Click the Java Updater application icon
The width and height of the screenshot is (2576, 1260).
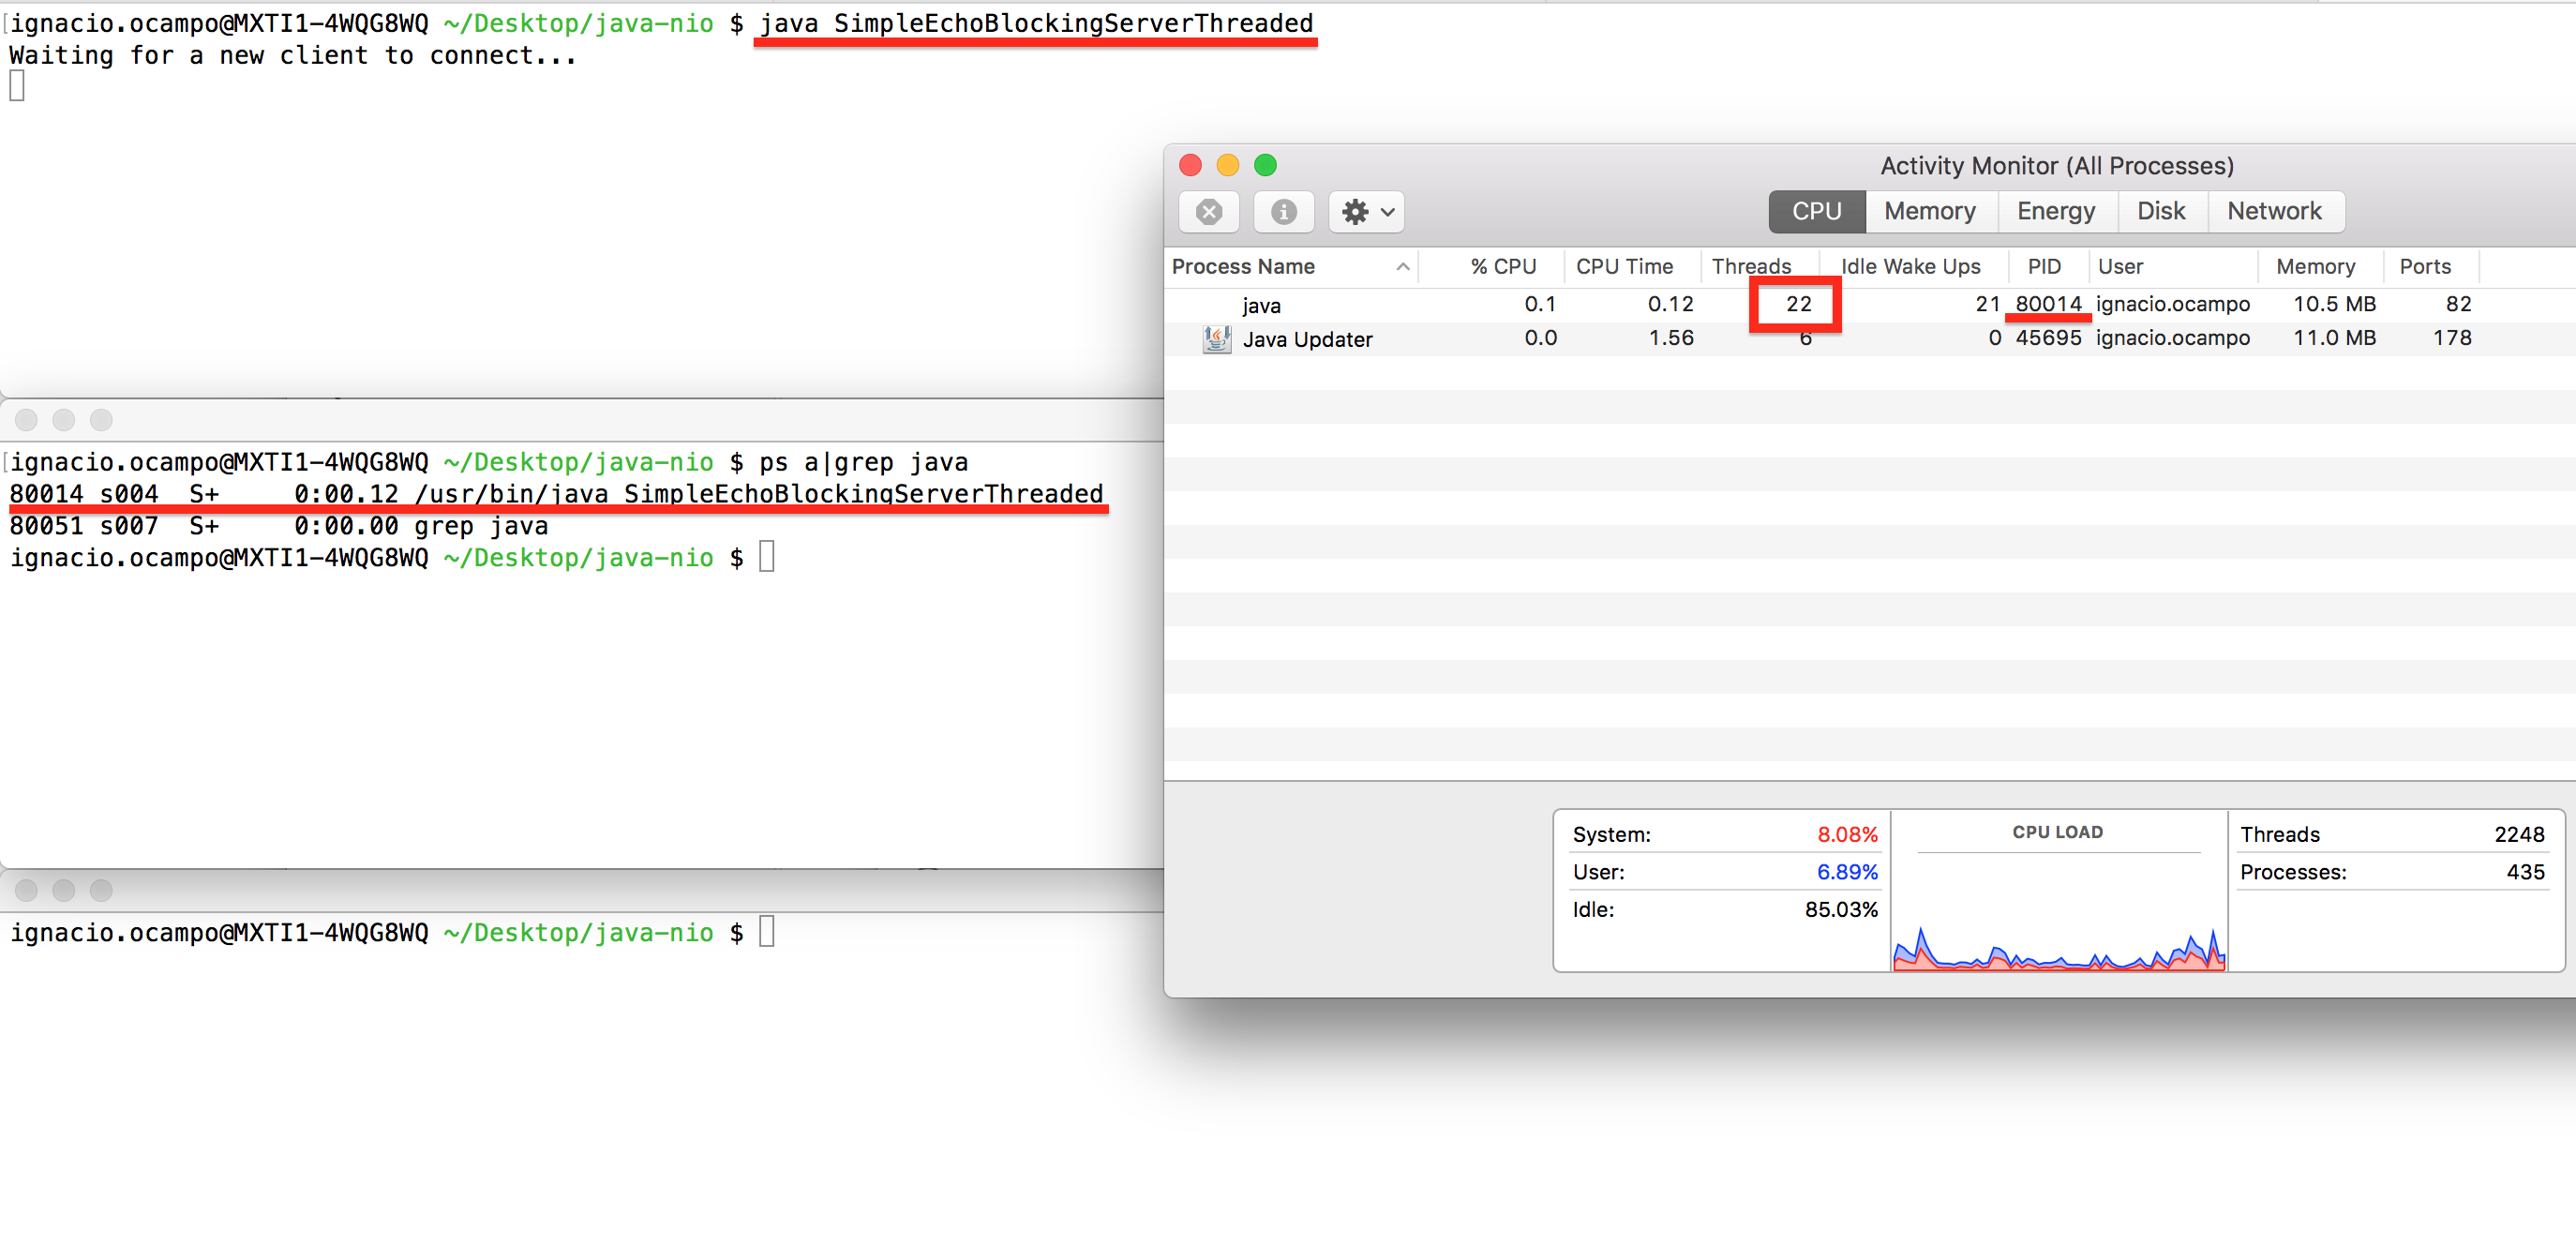pos(1215,338)
